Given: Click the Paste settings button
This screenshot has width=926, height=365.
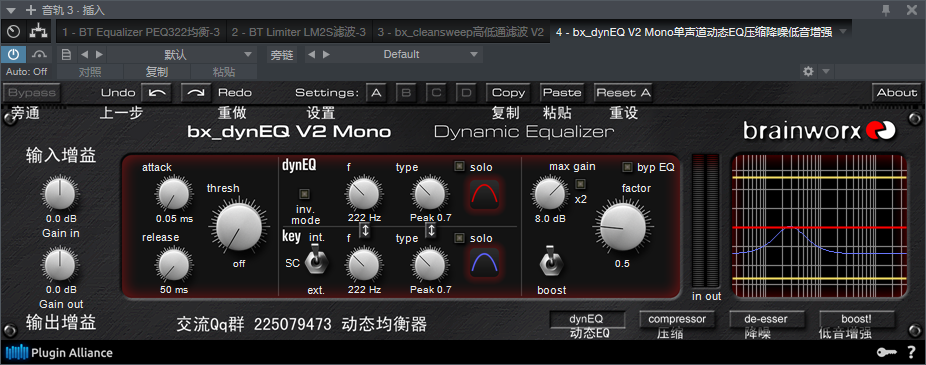Looking at the screenshot, I should [562, 93].
